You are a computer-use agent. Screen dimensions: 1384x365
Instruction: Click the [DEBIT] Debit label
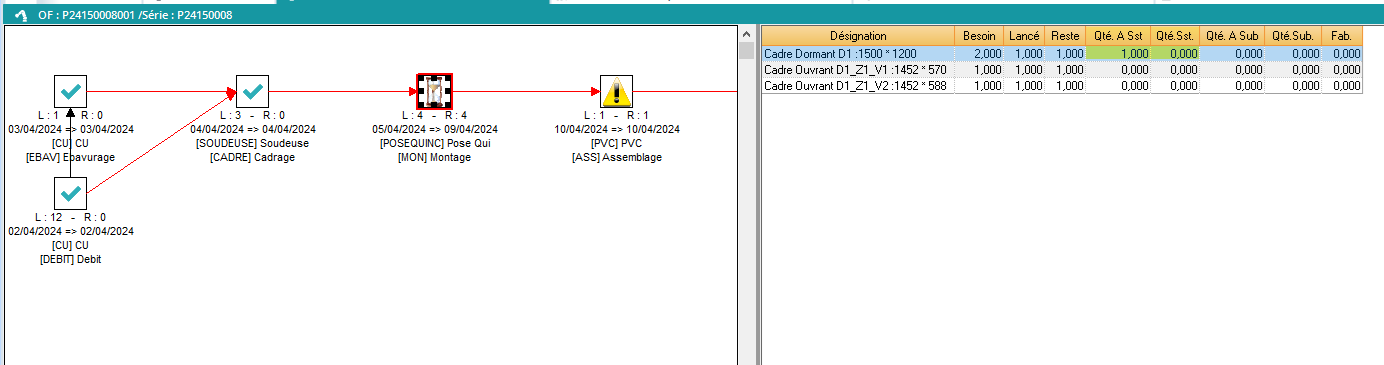70,259
